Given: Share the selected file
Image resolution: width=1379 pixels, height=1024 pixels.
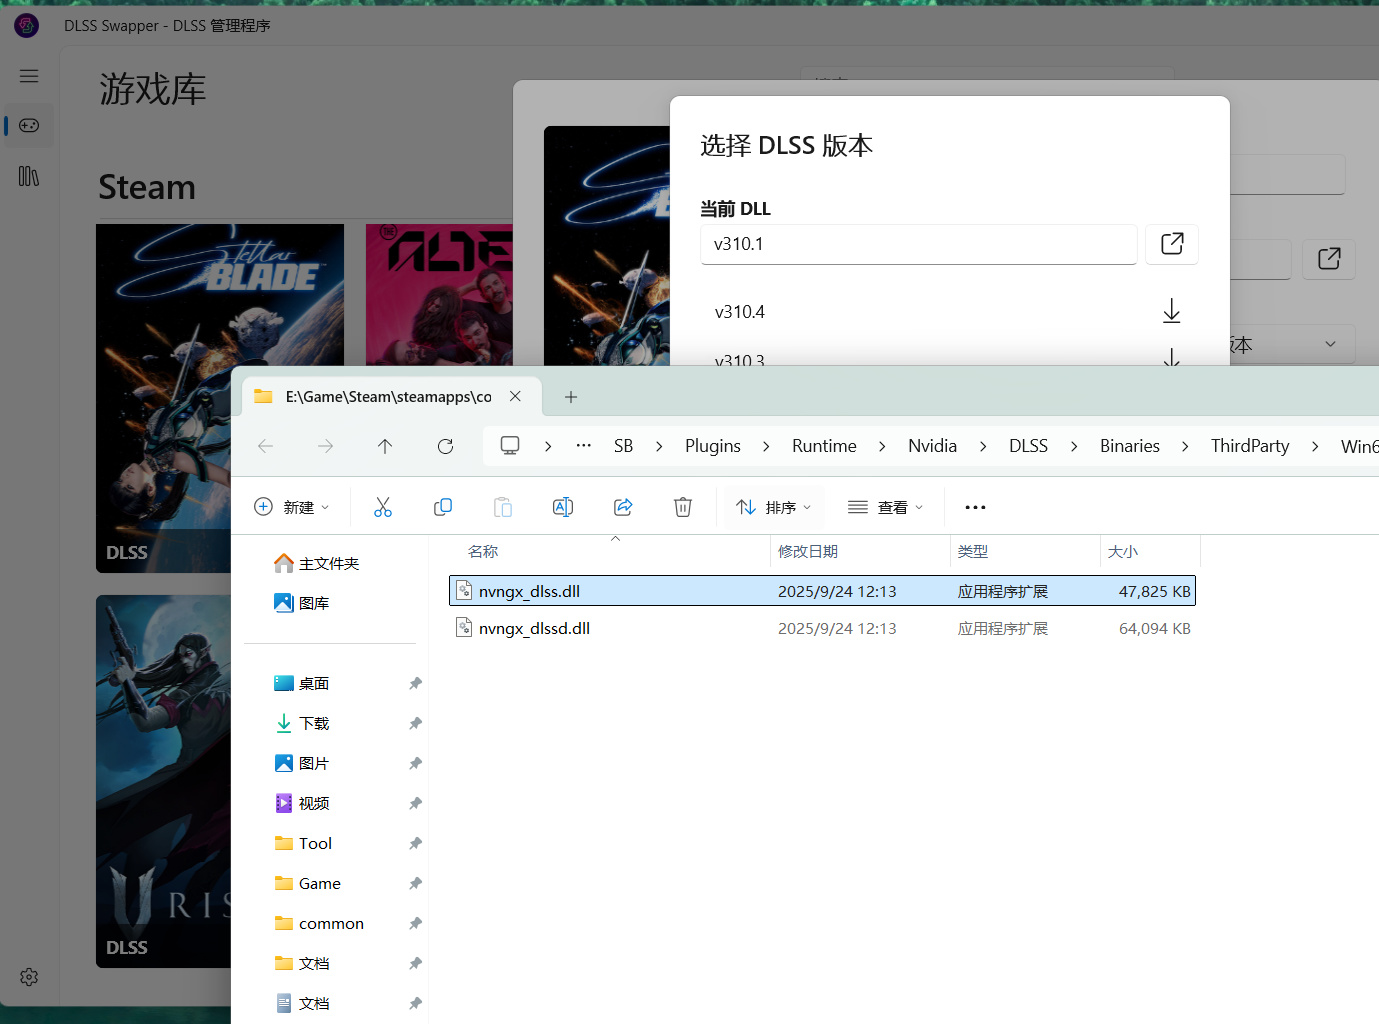Looking at the screenshot, I should coord(623,507).
